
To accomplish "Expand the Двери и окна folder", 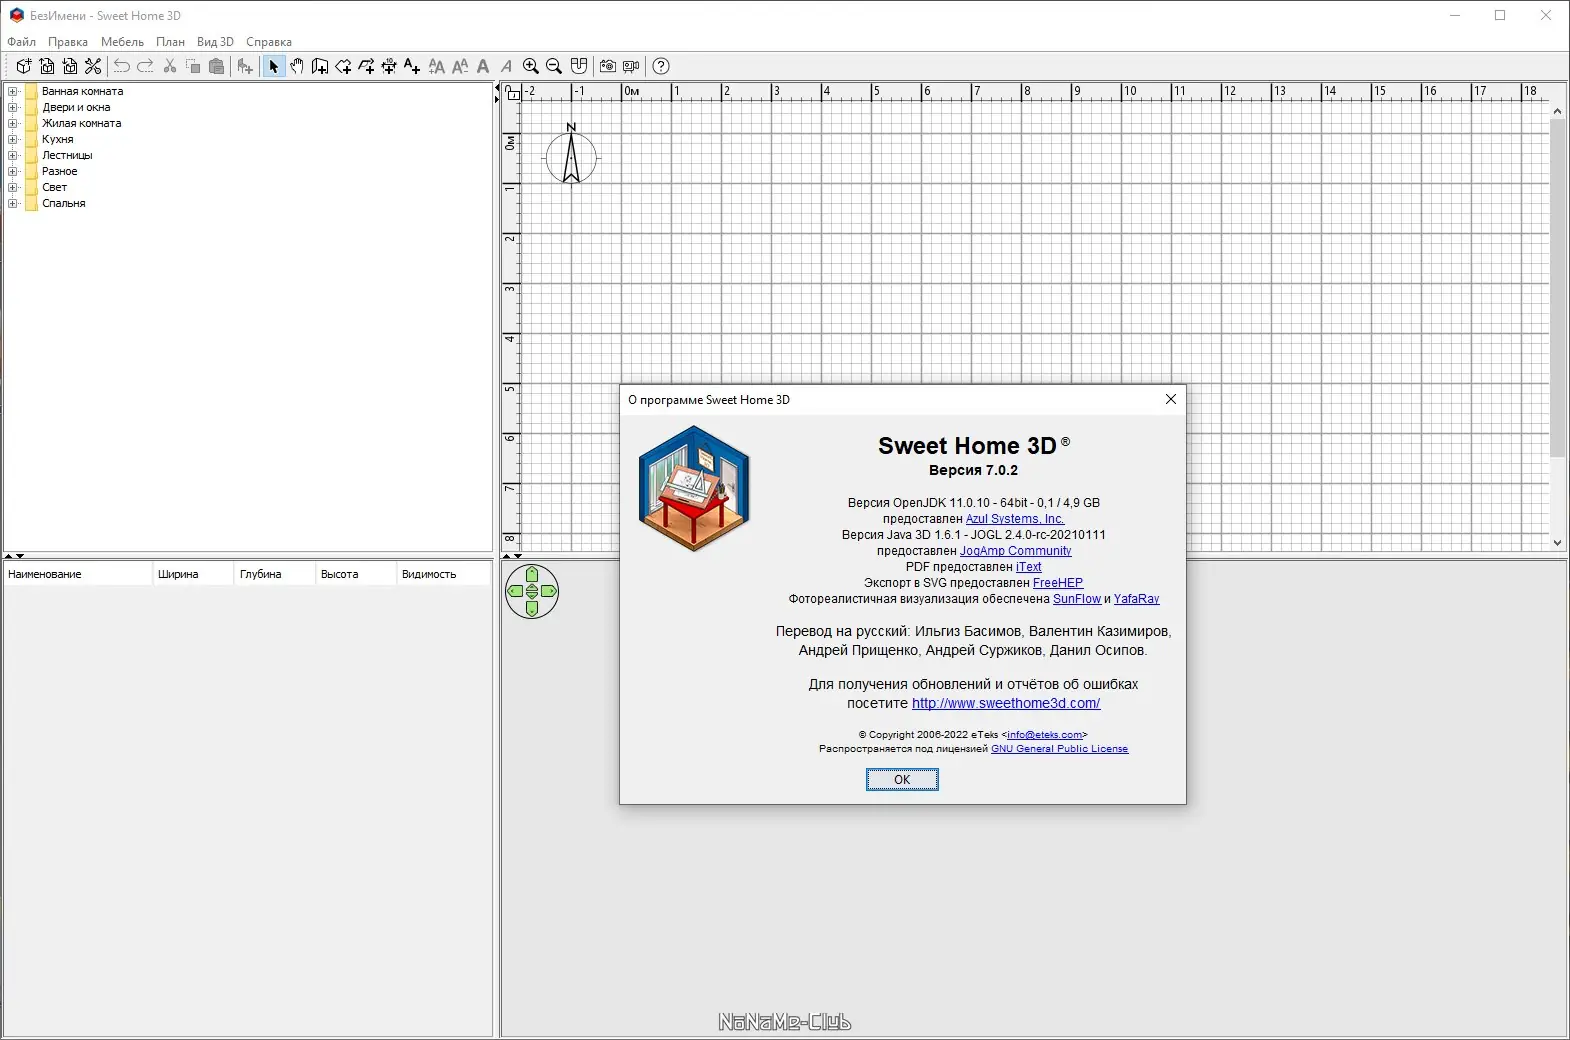I will pos(13,107).
